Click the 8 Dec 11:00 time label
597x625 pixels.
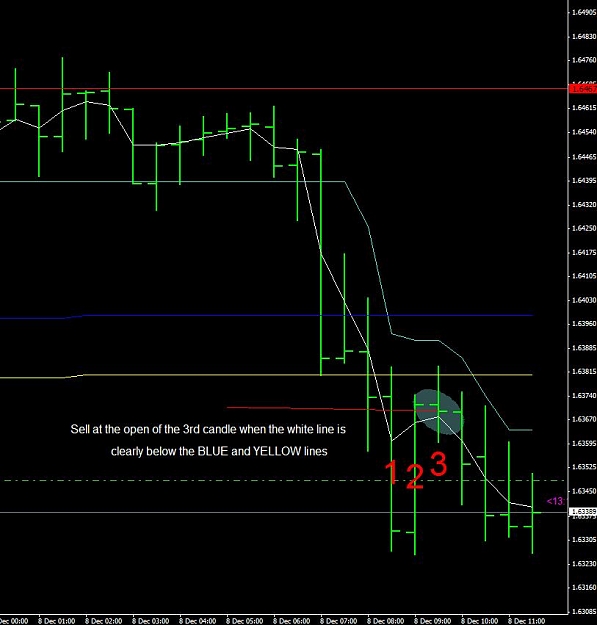[526, 621]
